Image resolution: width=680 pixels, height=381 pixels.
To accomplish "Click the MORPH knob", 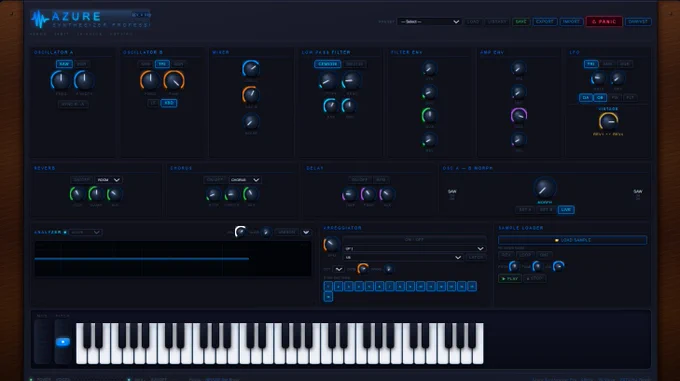I will tap(545, 188).
